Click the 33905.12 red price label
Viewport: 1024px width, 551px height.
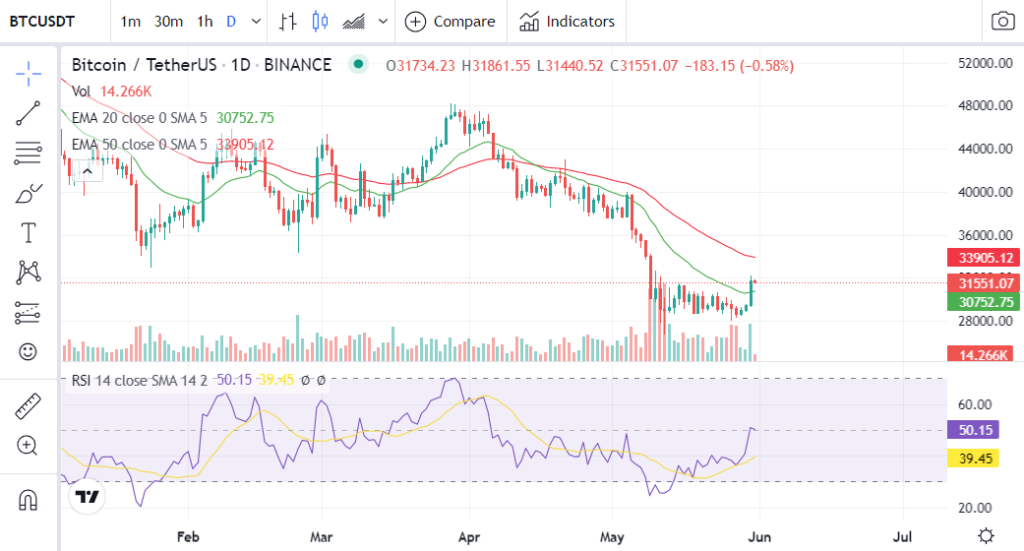(x=984, y=258)
